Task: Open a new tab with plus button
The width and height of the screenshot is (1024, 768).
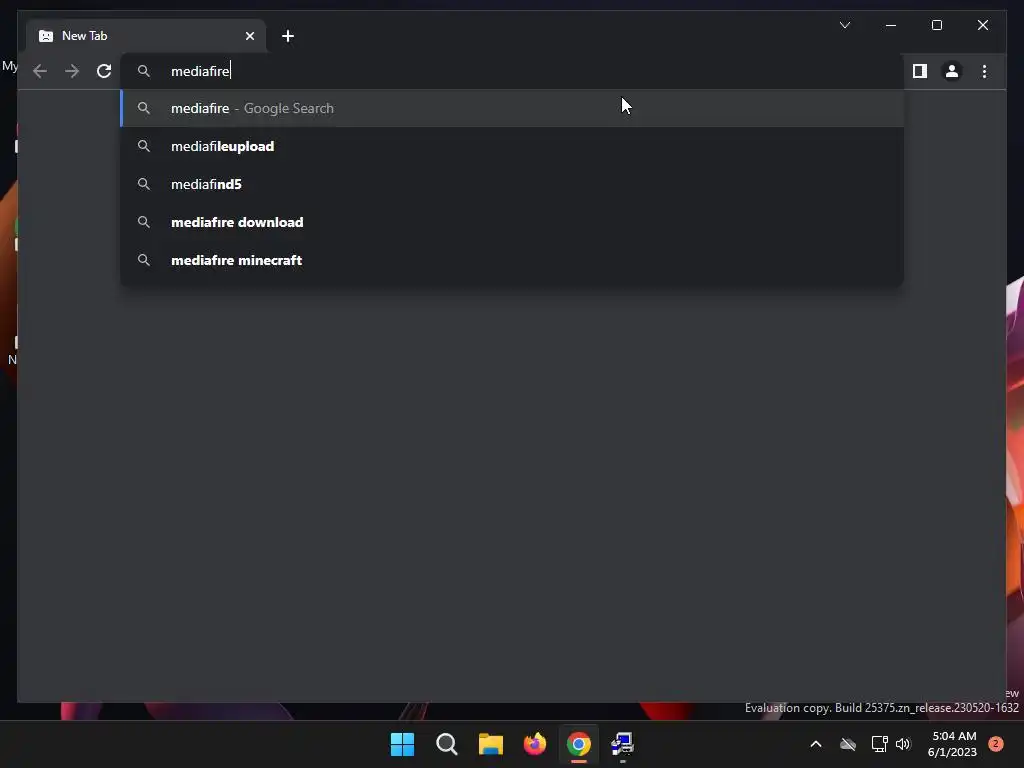Action: pos(288,36)
